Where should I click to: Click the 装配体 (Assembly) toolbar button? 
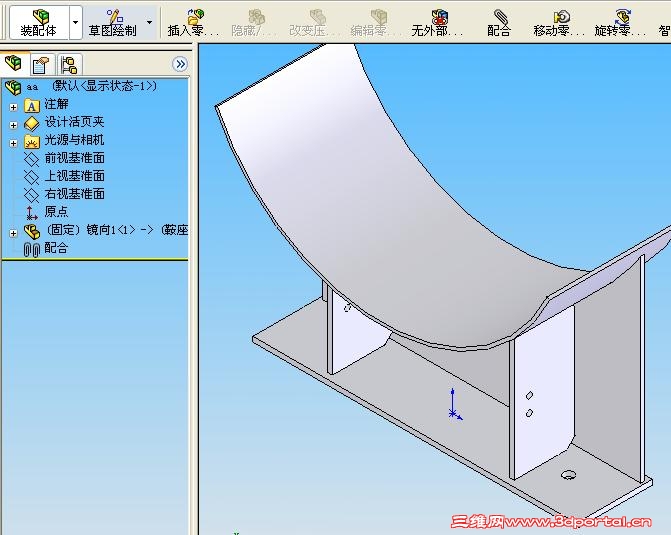coord(39,23)
